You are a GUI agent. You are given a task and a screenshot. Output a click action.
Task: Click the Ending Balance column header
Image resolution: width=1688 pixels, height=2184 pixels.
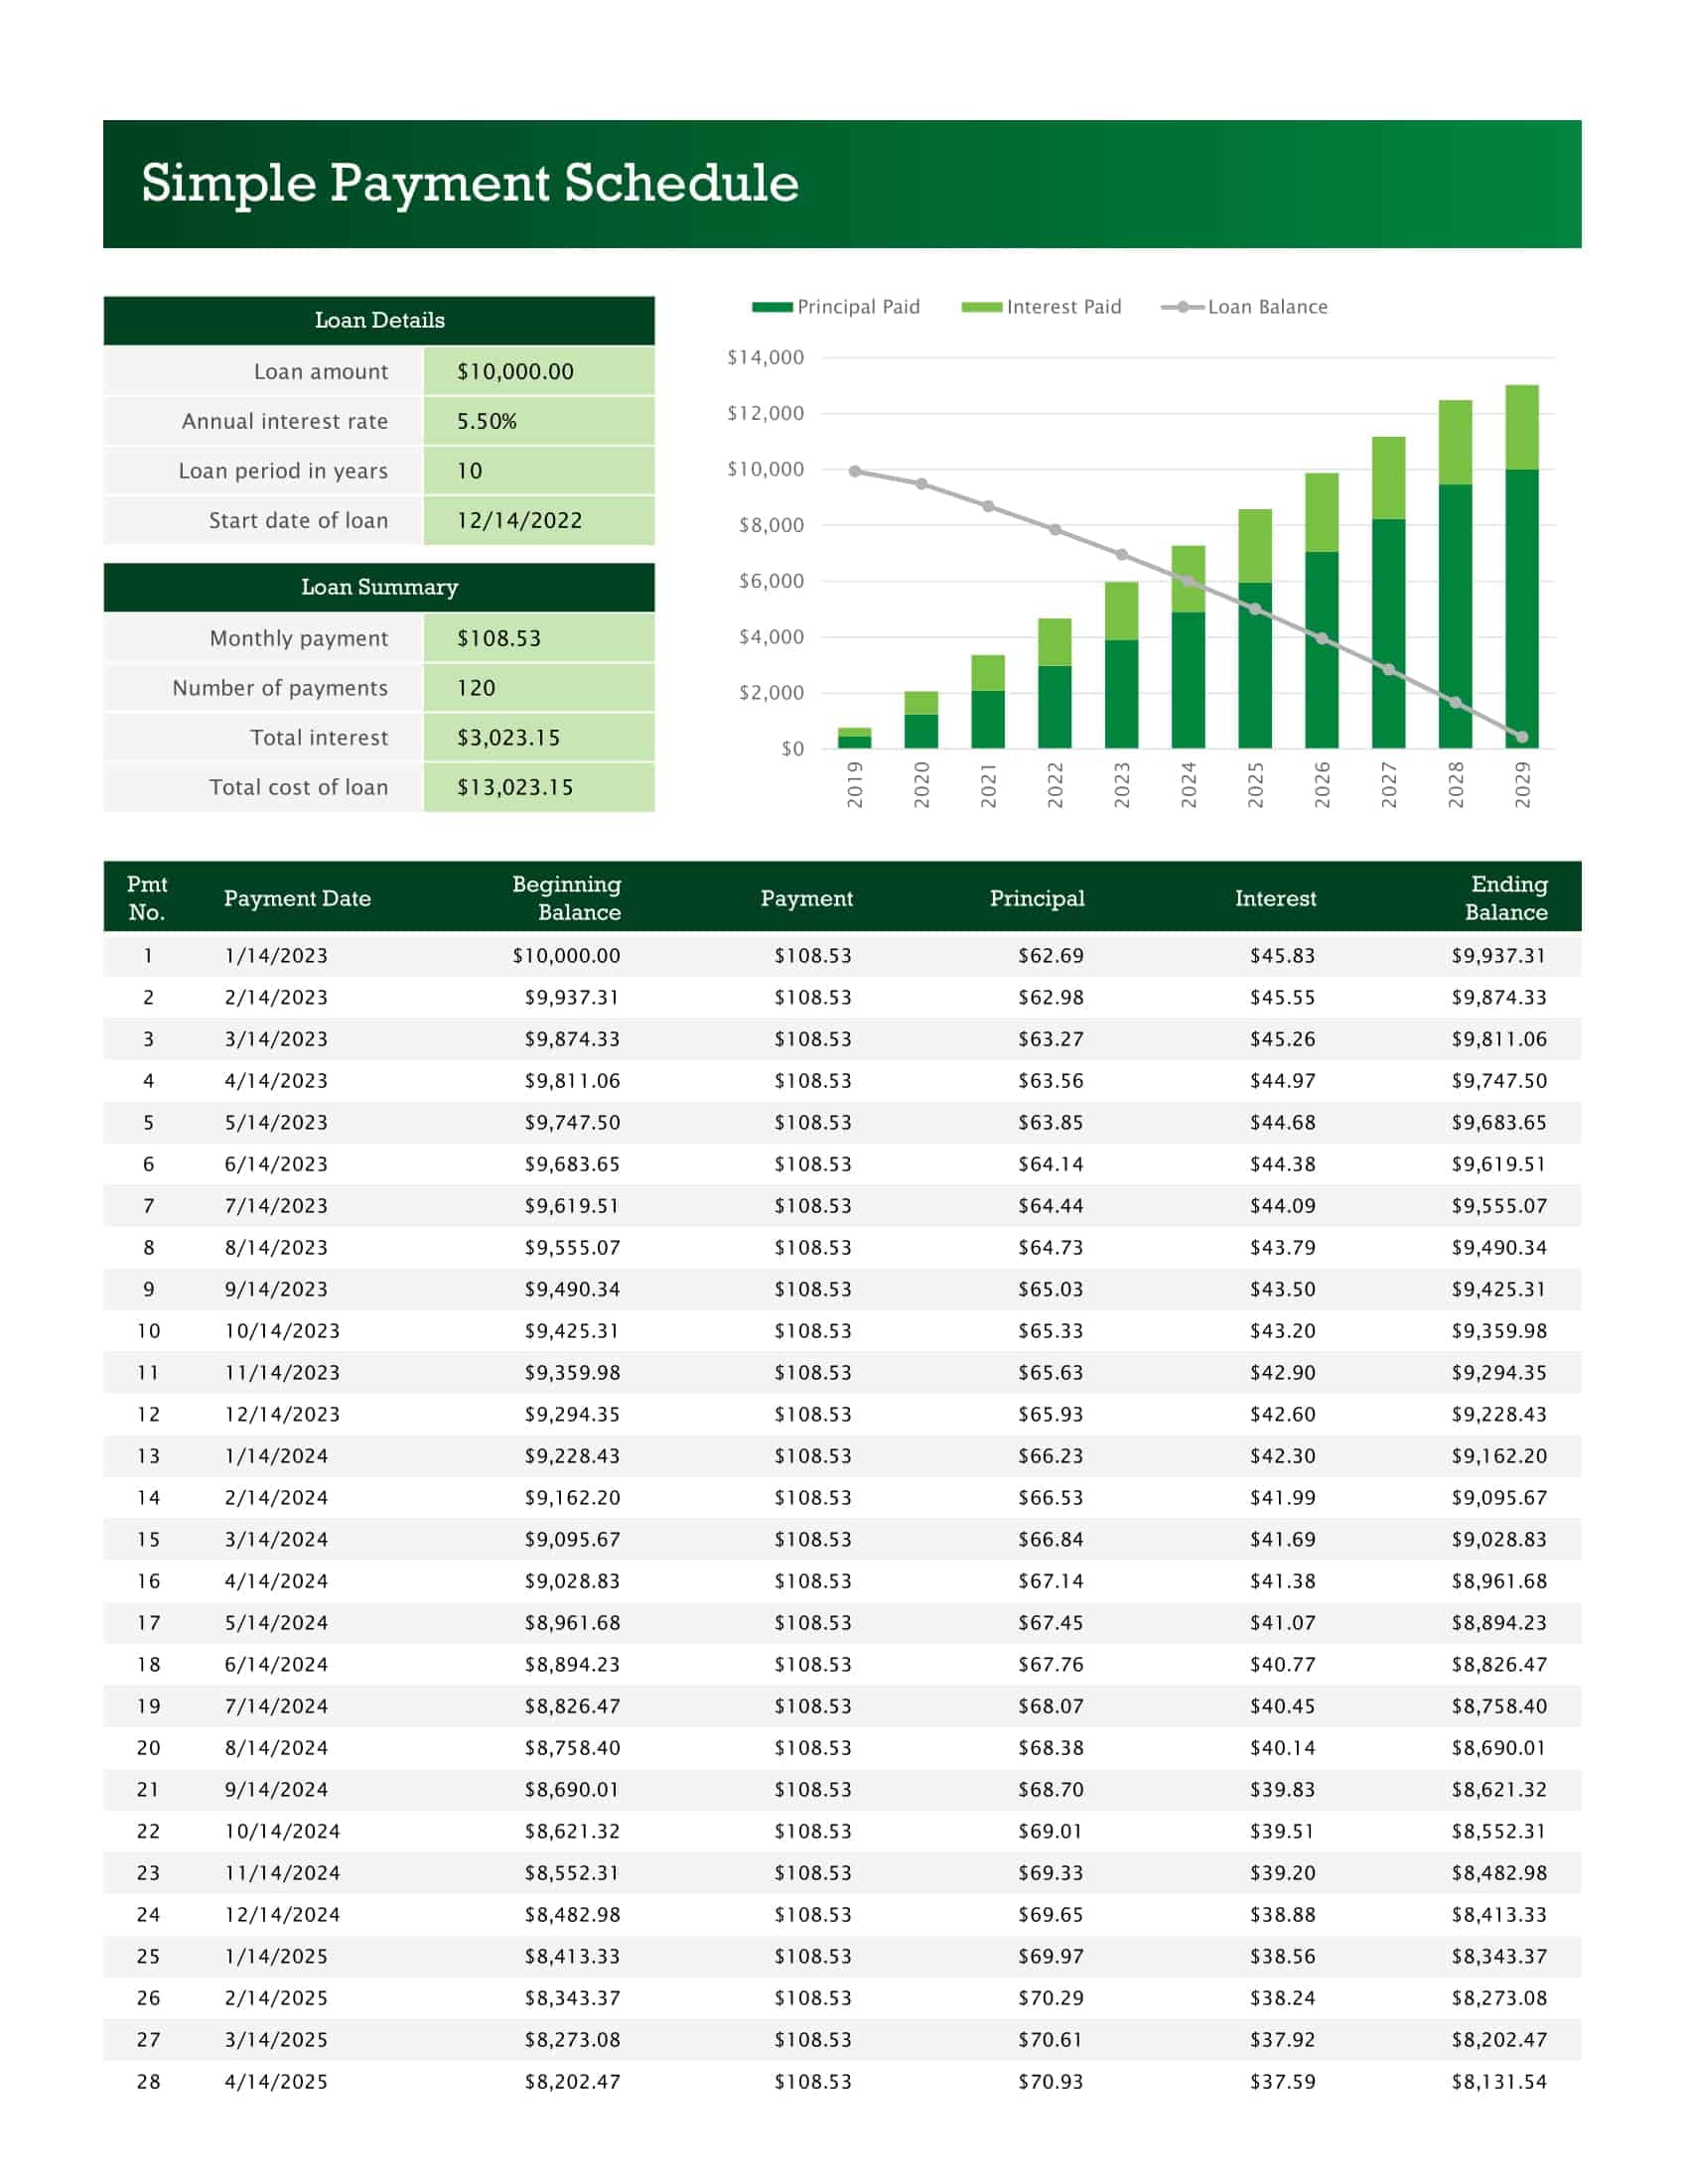point(1507,898)
